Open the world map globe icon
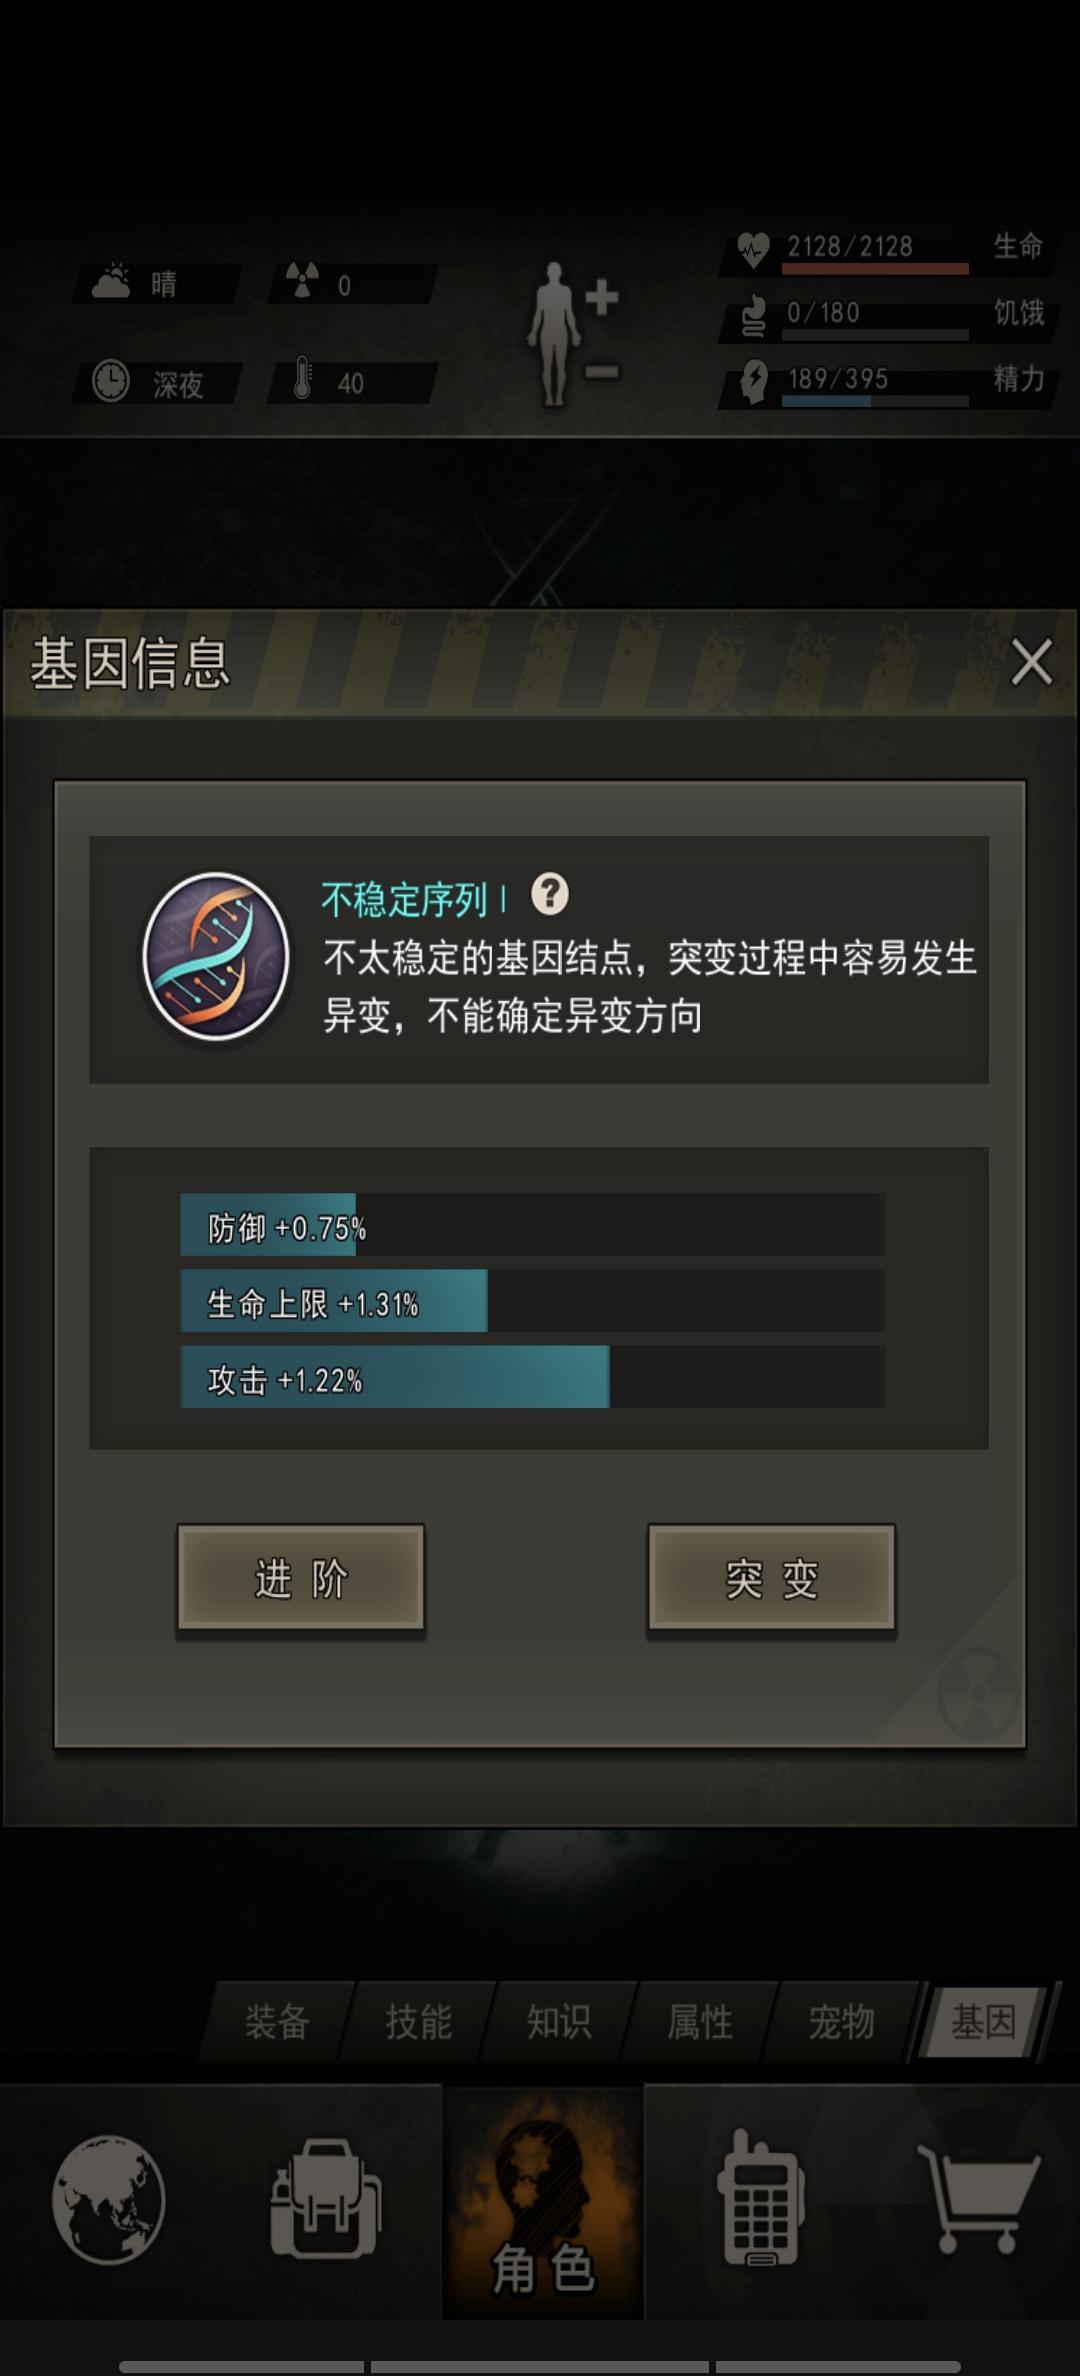The image size is (1080, 2376). click(108, 2199)
